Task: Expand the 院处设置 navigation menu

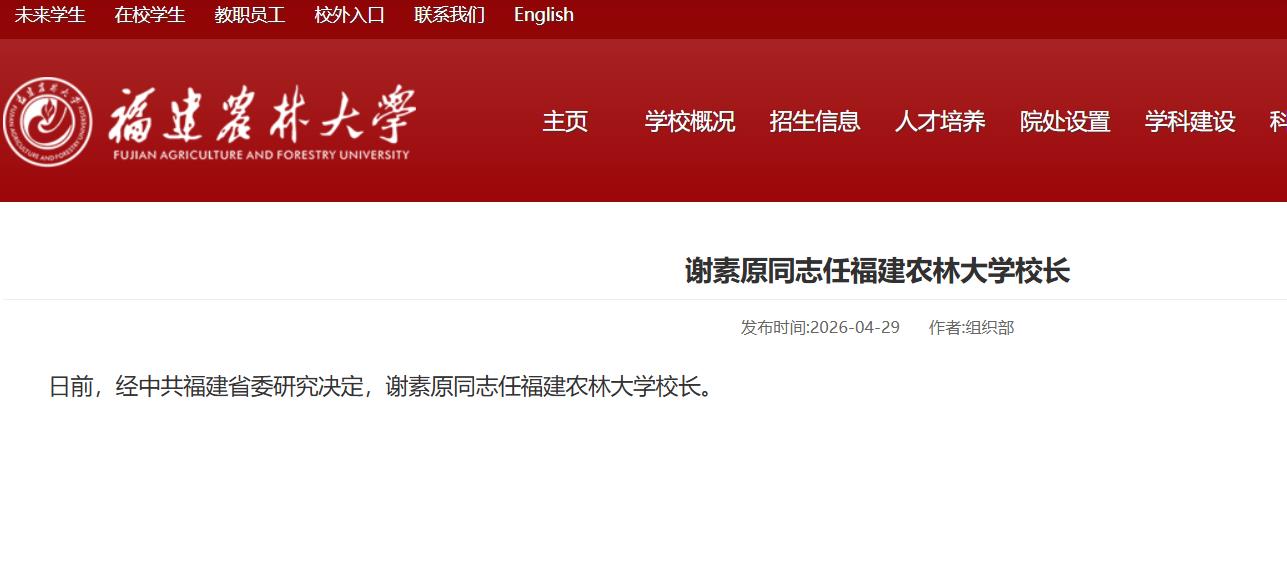Action: [1065, 122]
